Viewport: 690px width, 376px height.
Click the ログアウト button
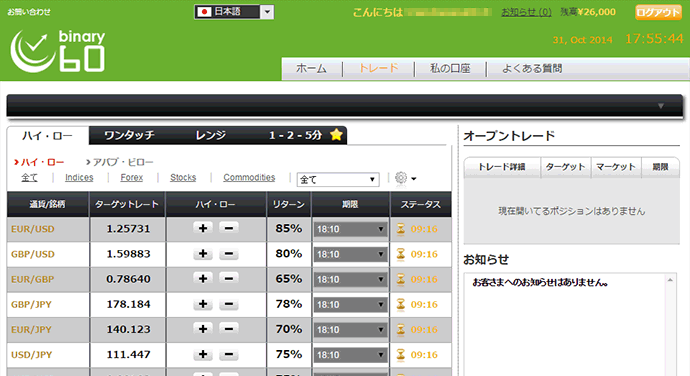coord(658,12)
